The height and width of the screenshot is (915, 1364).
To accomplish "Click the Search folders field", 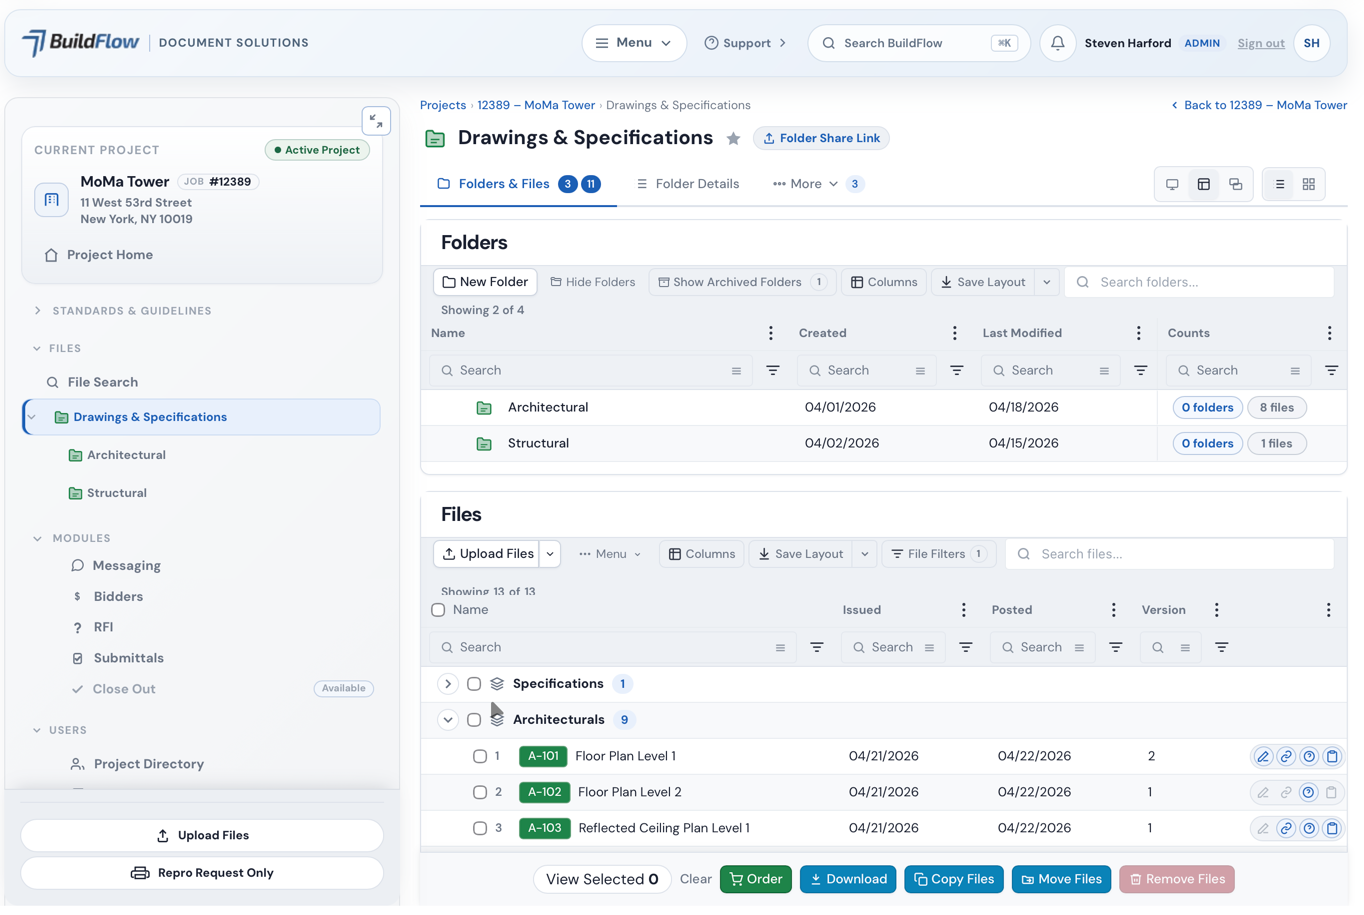I will [x=1199, y=282].
